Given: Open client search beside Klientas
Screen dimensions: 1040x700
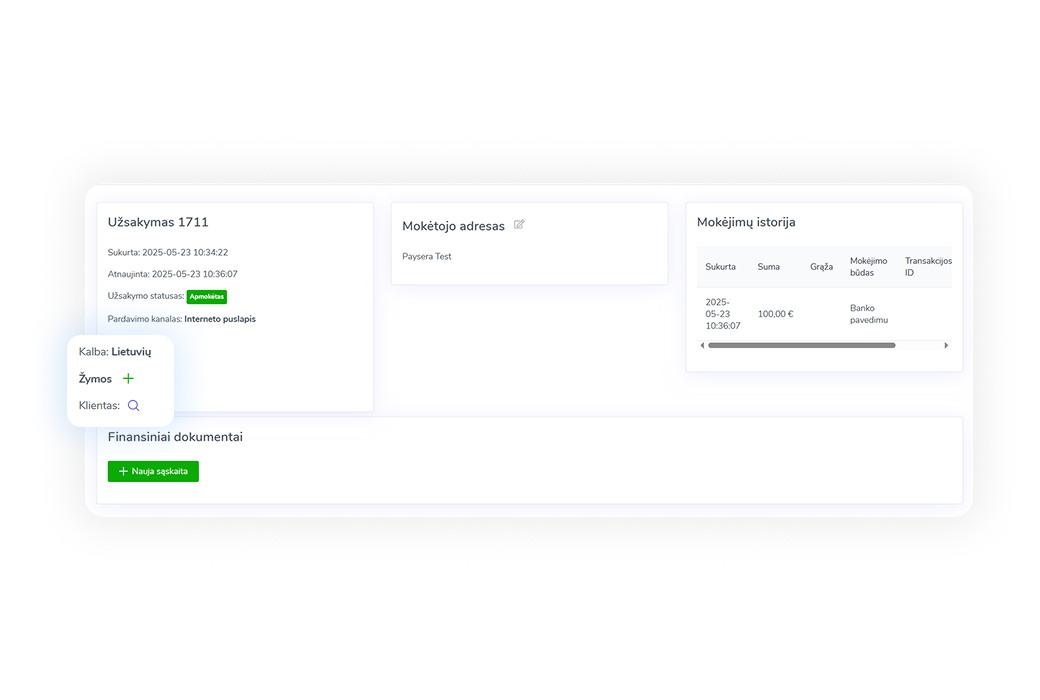Looking at the screenshot, I should pos(133,406).
